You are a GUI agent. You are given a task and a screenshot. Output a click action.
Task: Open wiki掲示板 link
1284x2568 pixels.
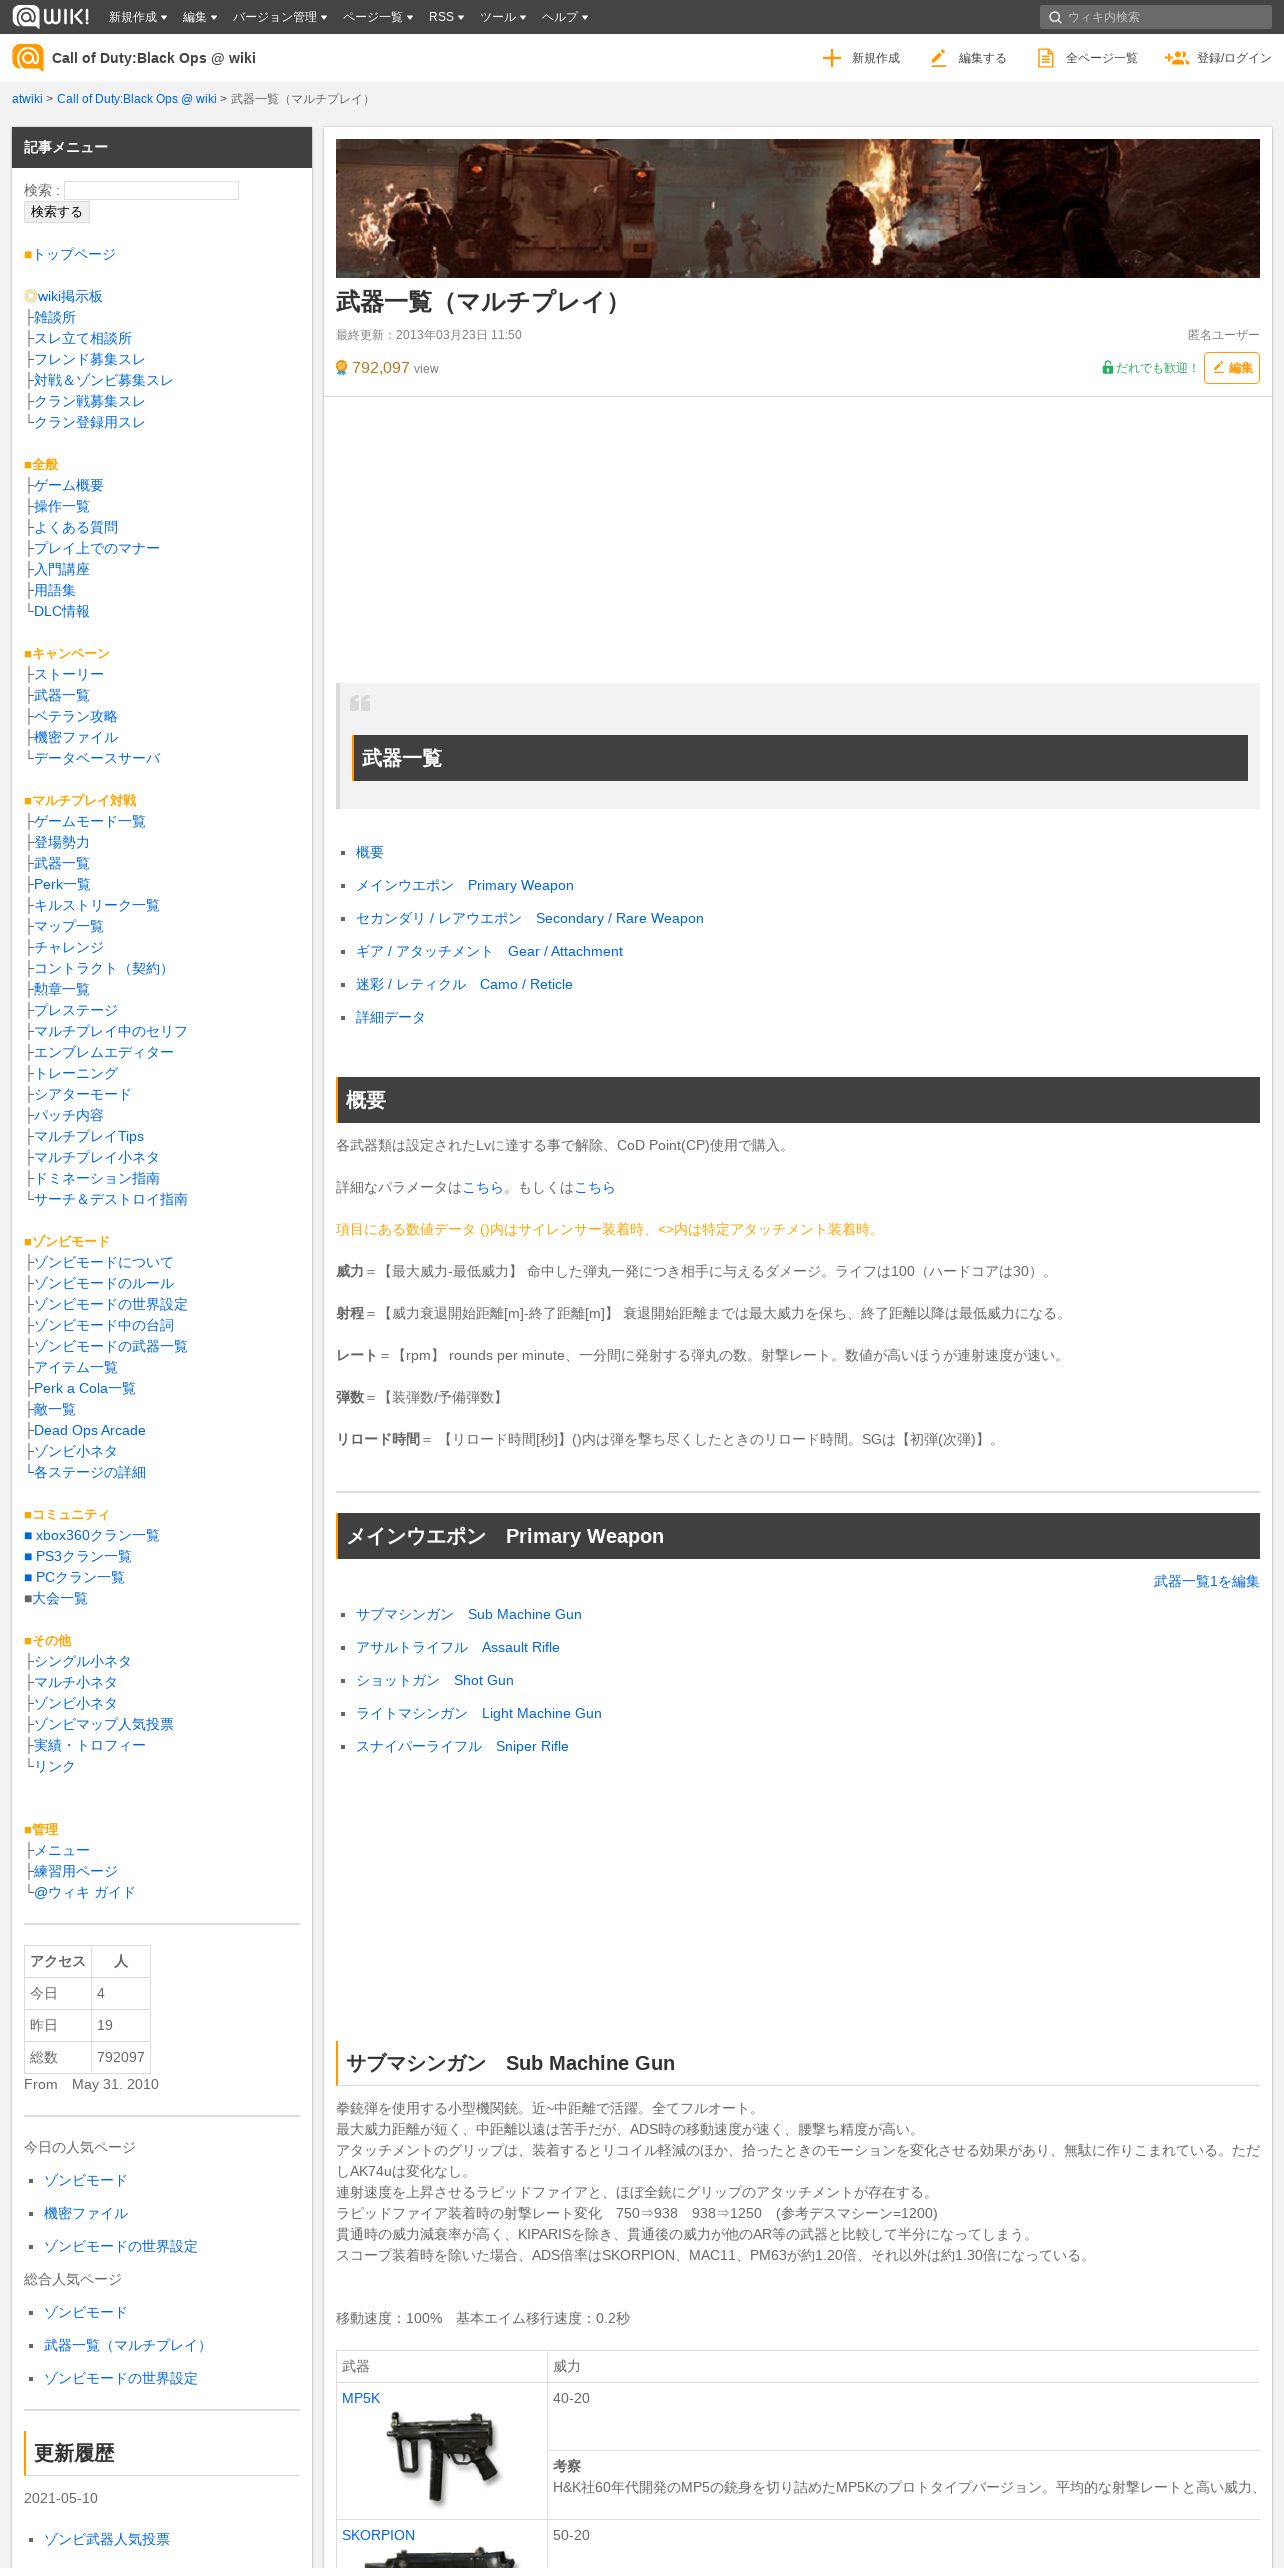(x=70, y=296)
